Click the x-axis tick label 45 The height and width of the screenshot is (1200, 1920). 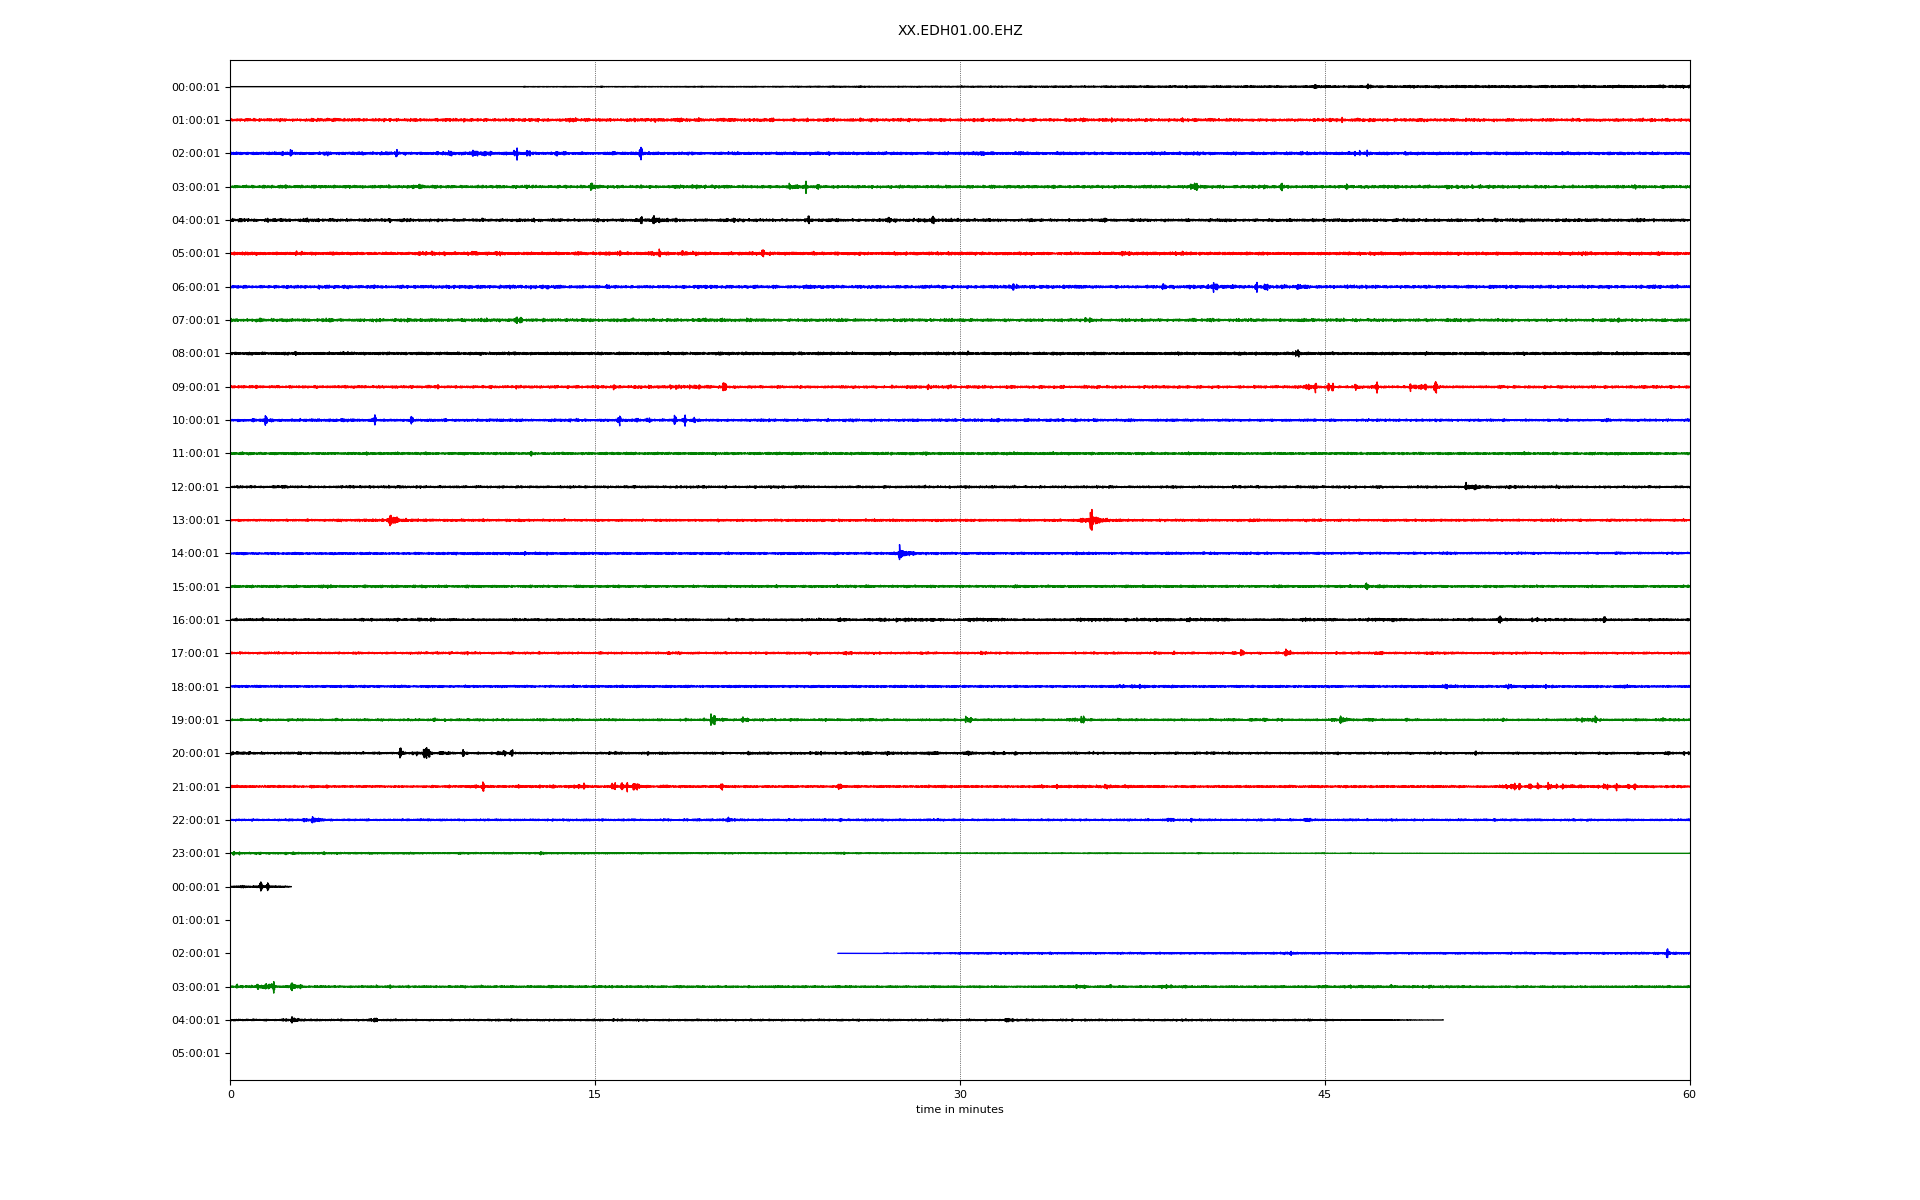1324,1094
